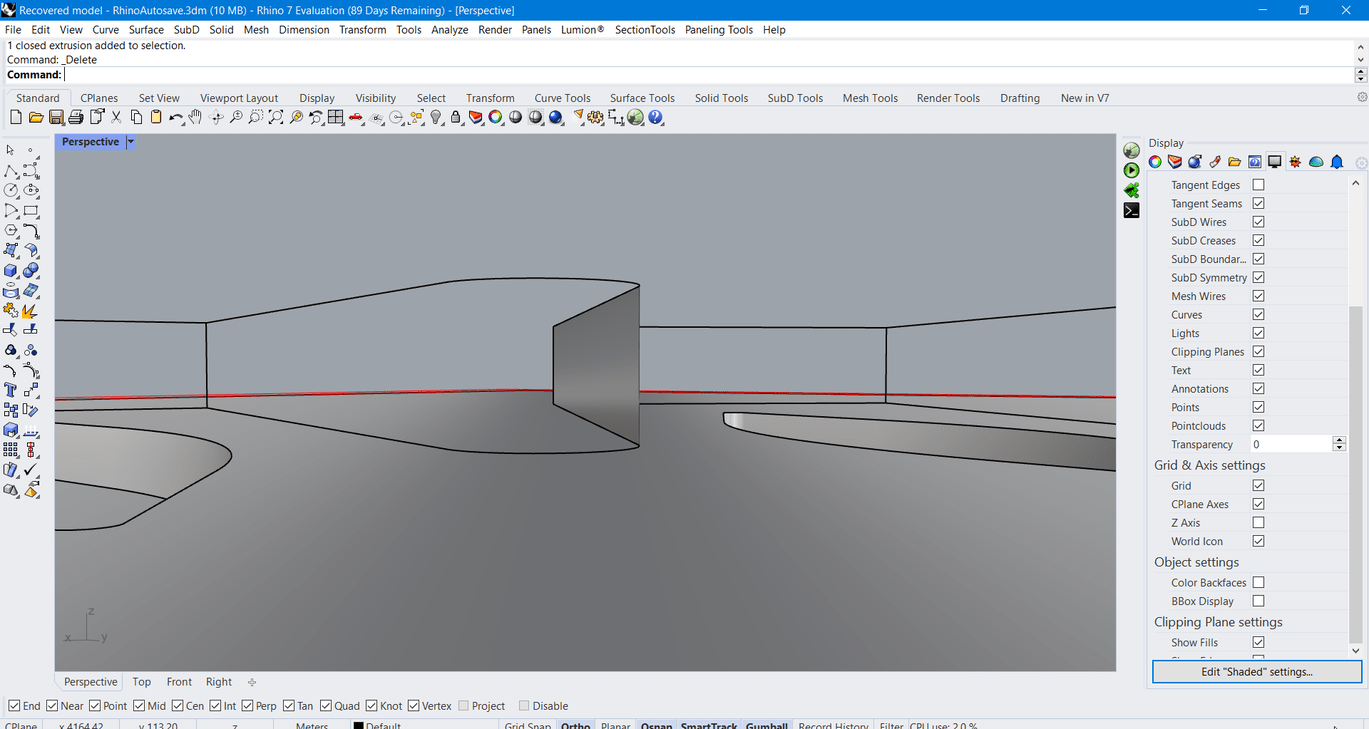Toggle the BBox Display checkbox

point(1258,601)
